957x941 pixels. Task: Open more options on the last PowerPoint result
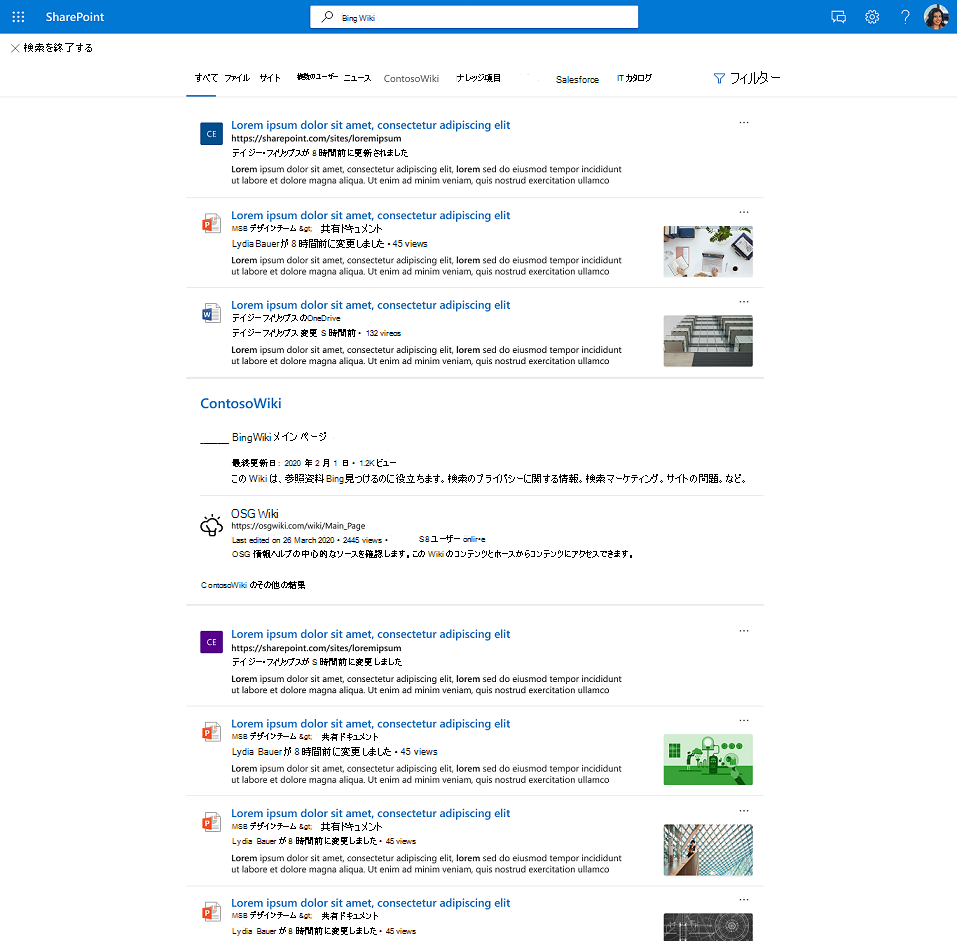(744, 898)
